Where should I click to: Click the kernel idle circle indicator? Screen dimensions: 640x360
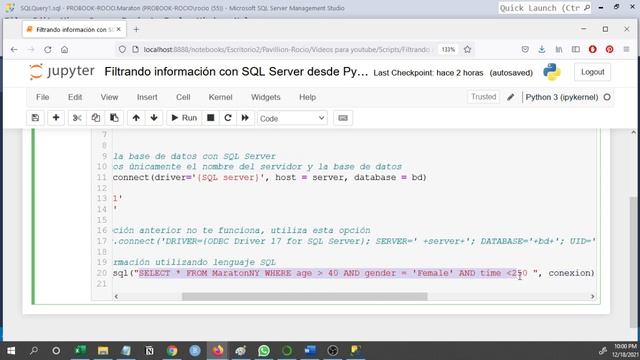(x=607, y=97)
